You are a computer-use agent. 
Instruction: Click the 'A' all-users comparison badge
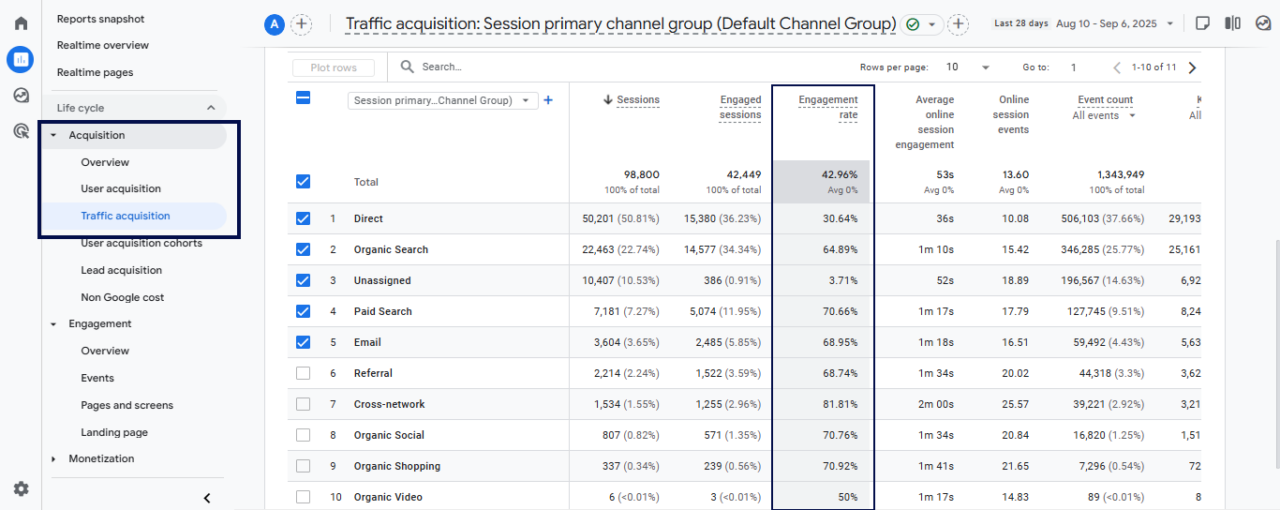click(274, 24)
